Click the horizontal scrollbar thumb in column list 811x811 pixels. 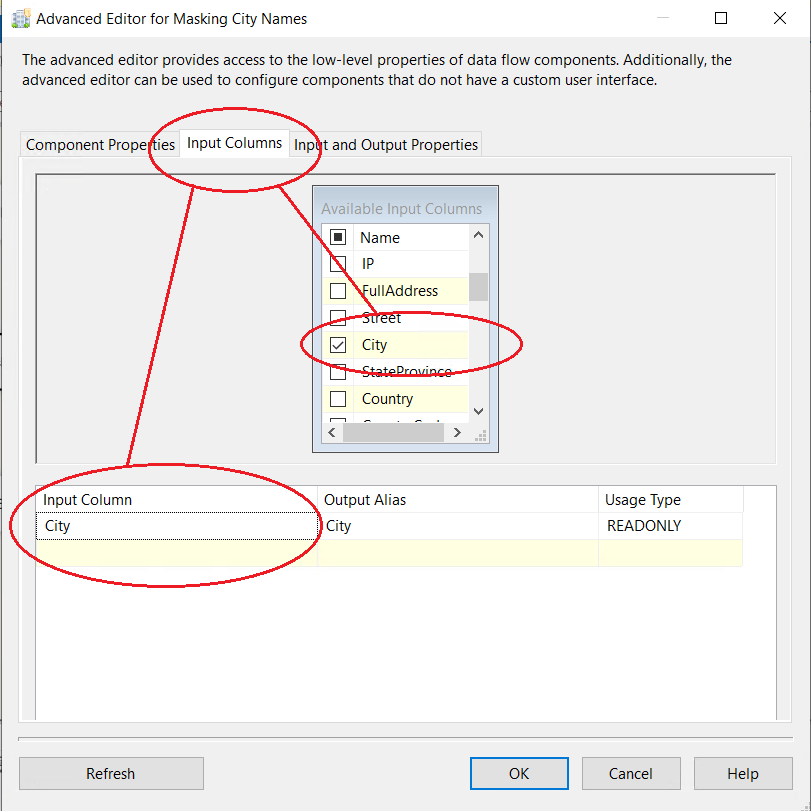click(x=391, y=433)
